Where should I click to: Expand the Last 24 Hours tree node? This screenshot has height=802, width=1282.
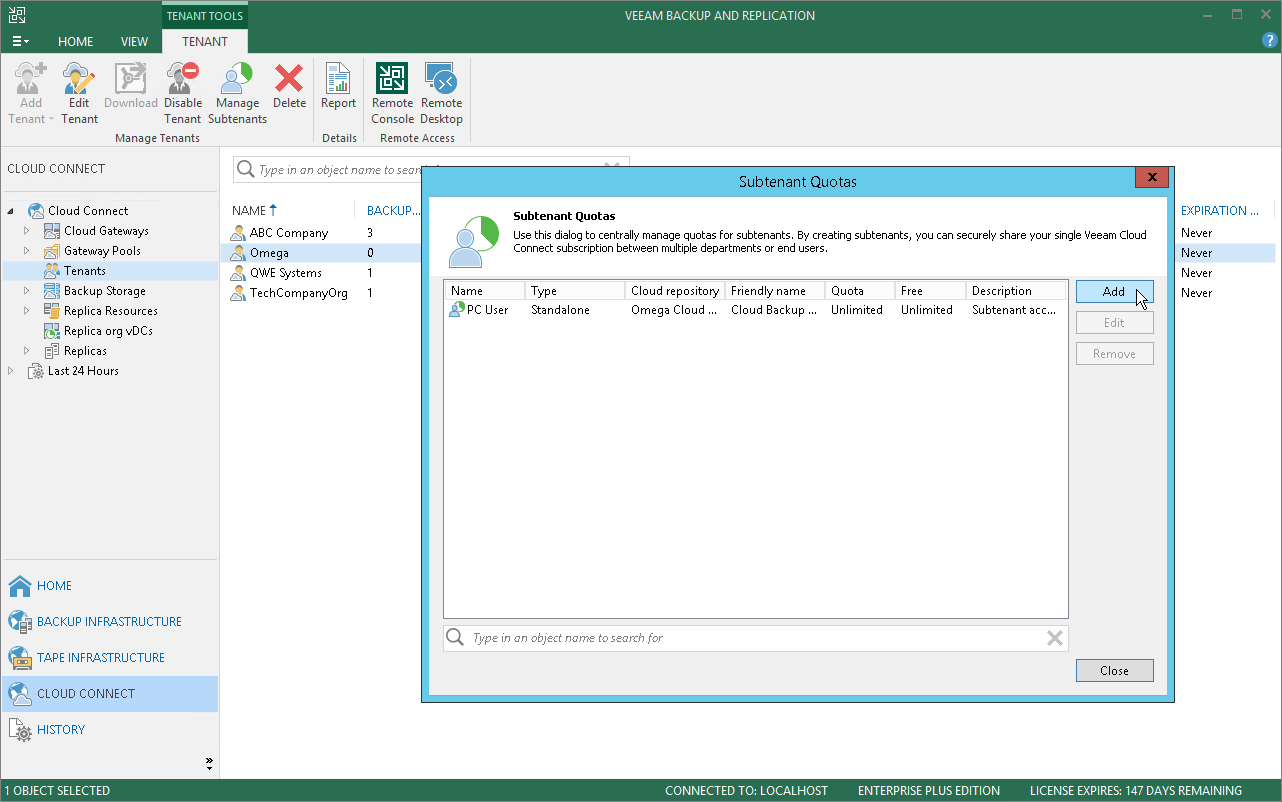click(x=12, y=371)
